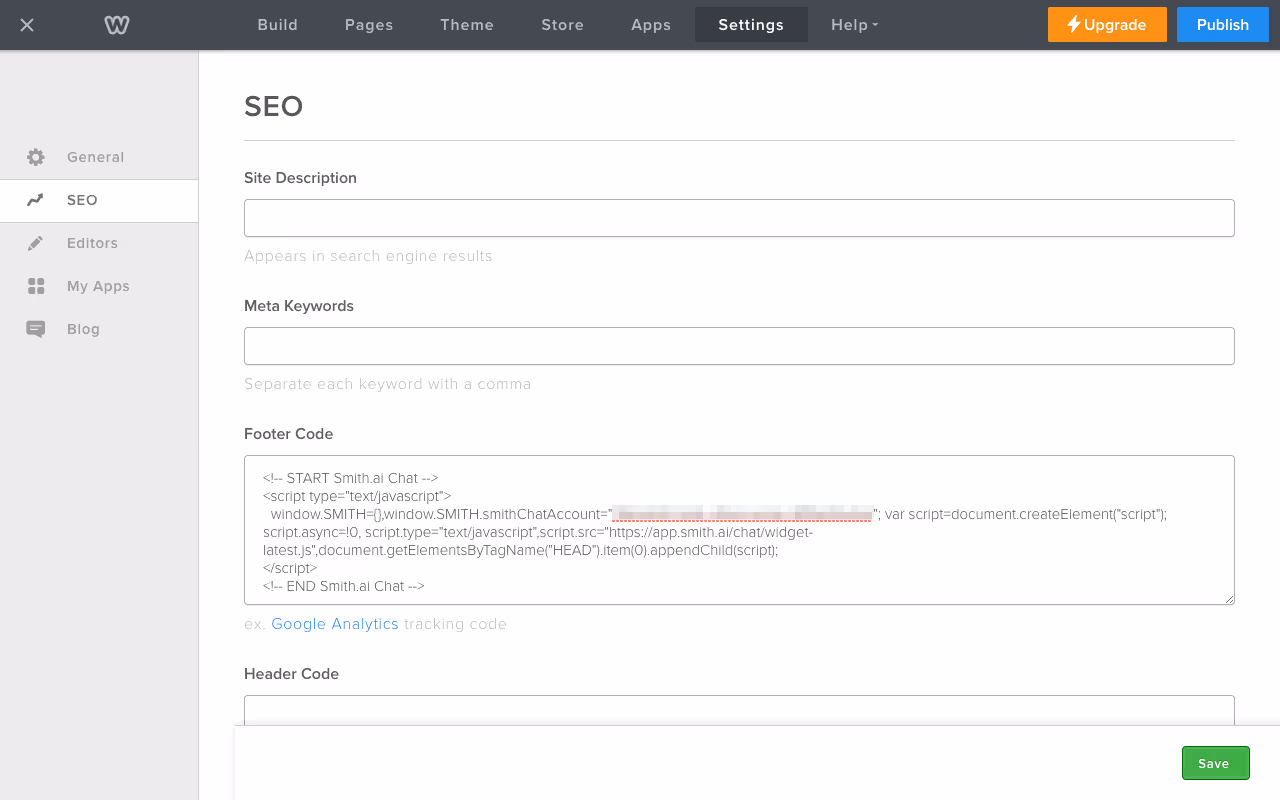Save the SEO settings
This screenshot has width=1280, height=800.
[1216, 763]
